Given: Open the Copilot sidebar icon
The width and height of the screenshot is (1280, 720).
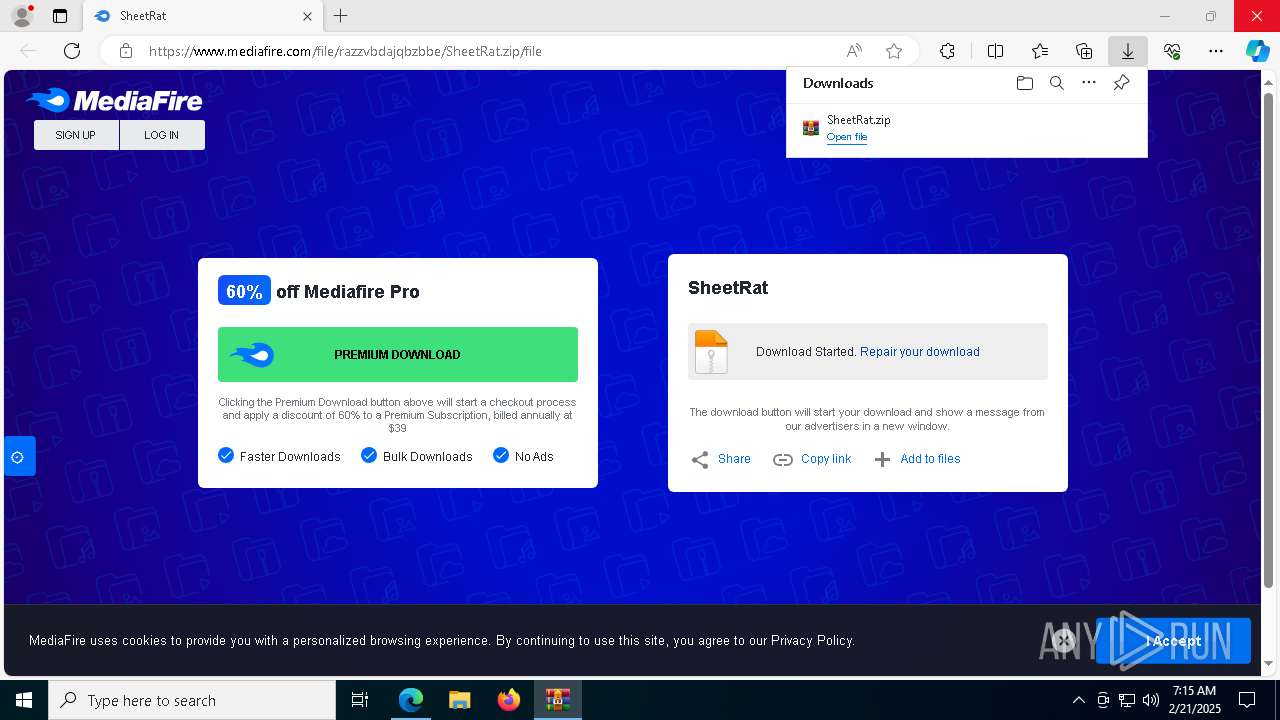Looking at the screenshot, I should click(1257, 51).
